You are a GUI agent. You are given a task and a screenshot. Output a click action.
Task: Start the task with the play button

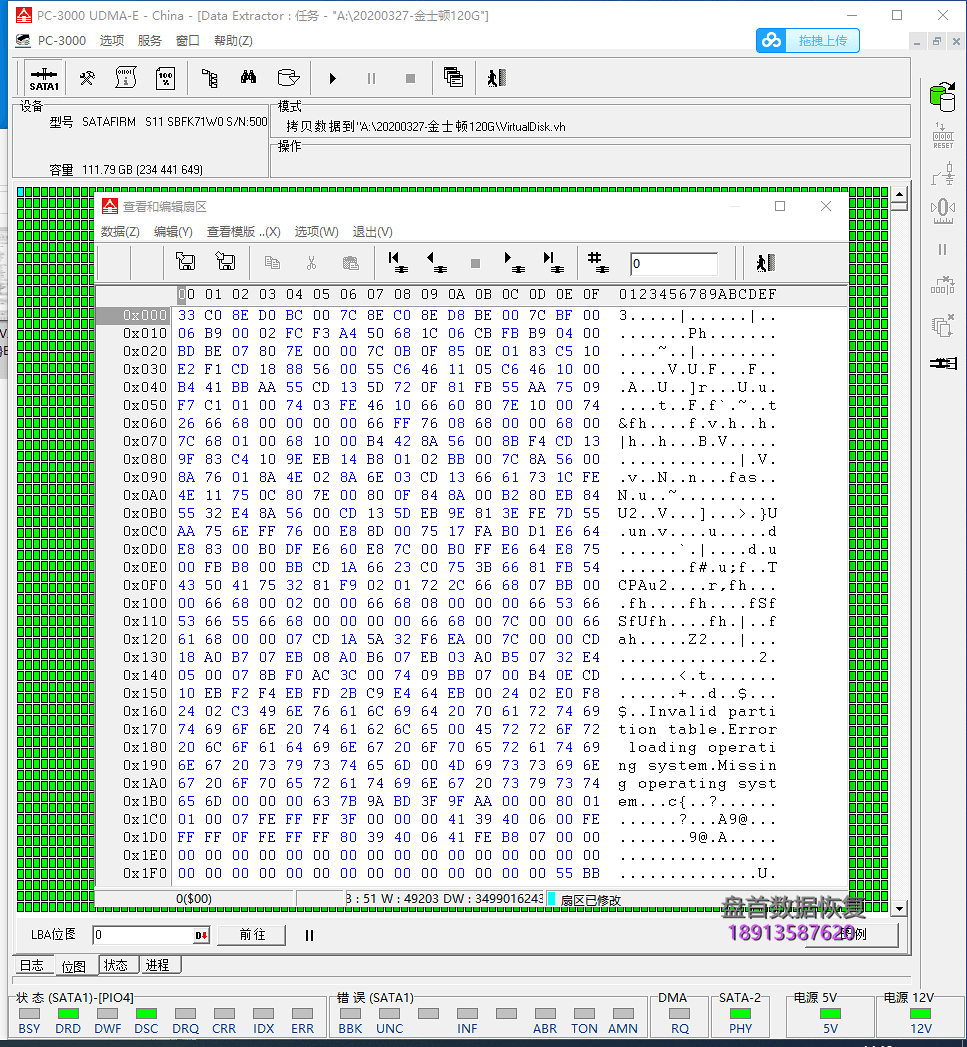click(x=333, y=79)
